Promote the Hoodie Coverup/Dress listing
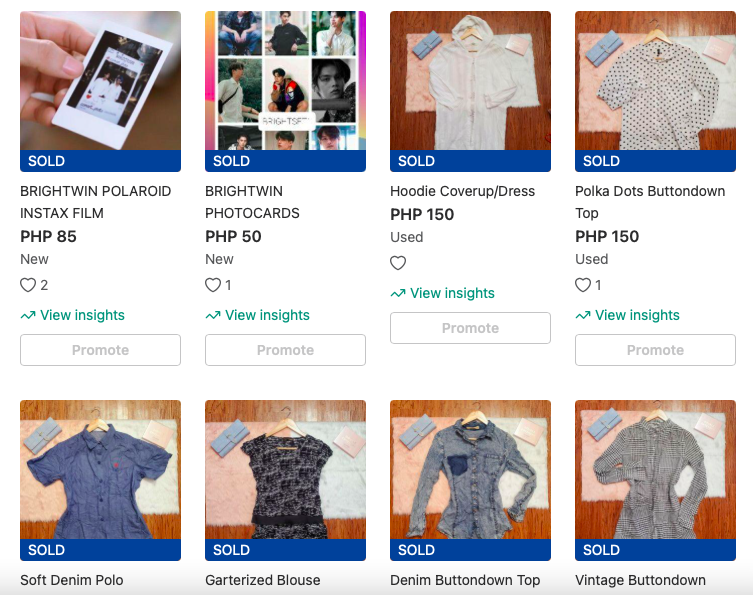Image resolution: width=753 pixels, height=595 pixels. [x=470, y=328]
